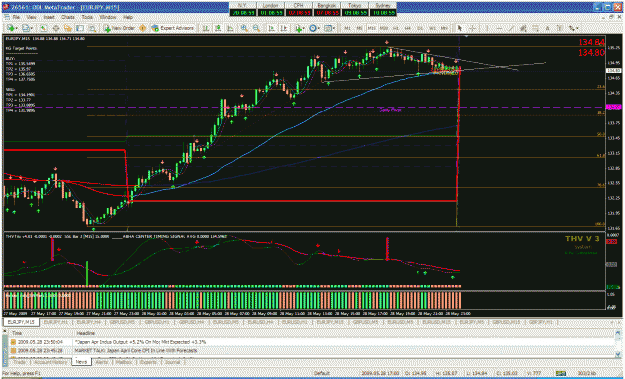Screen dimensions: 625x379
Task: Select the Horizontal Line tool
Action: [499, 28]
